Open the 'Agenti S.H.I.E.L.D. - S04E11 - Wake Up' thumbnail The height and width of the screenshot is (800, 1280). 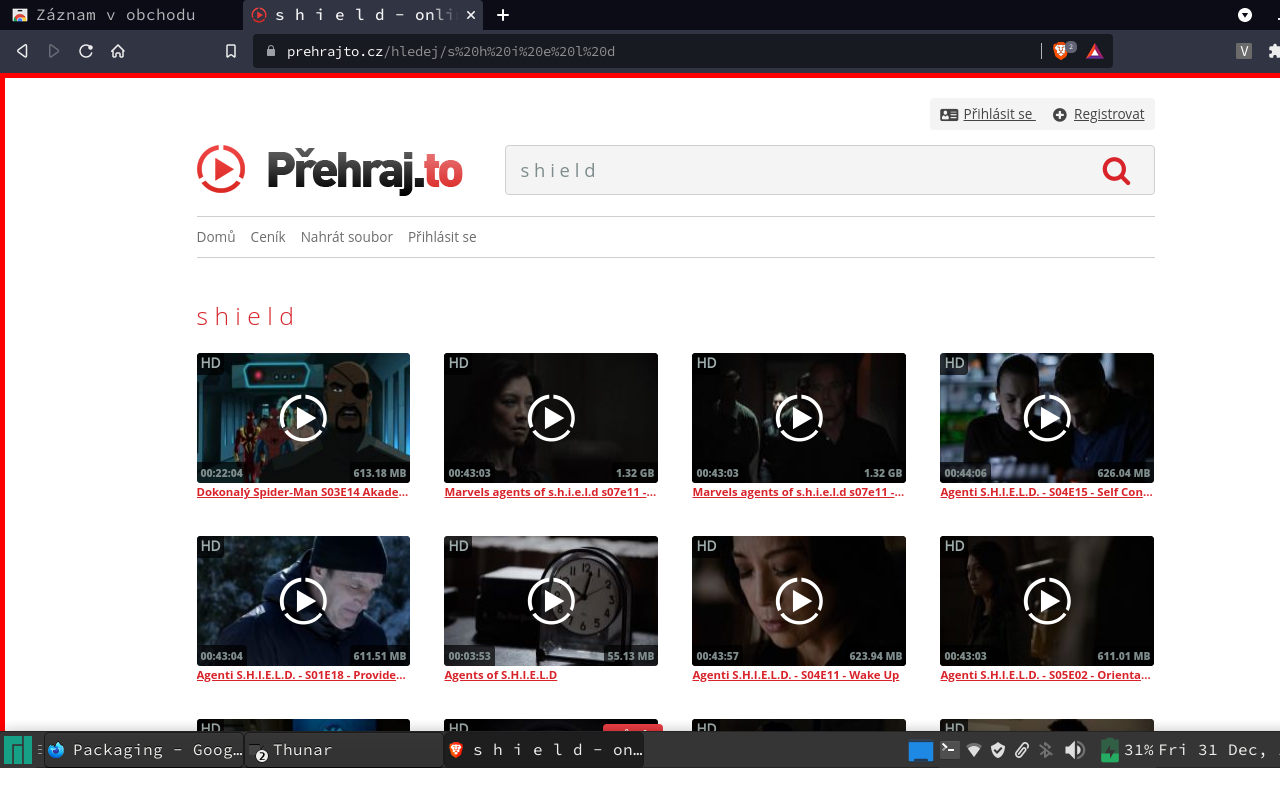[799, 601]
